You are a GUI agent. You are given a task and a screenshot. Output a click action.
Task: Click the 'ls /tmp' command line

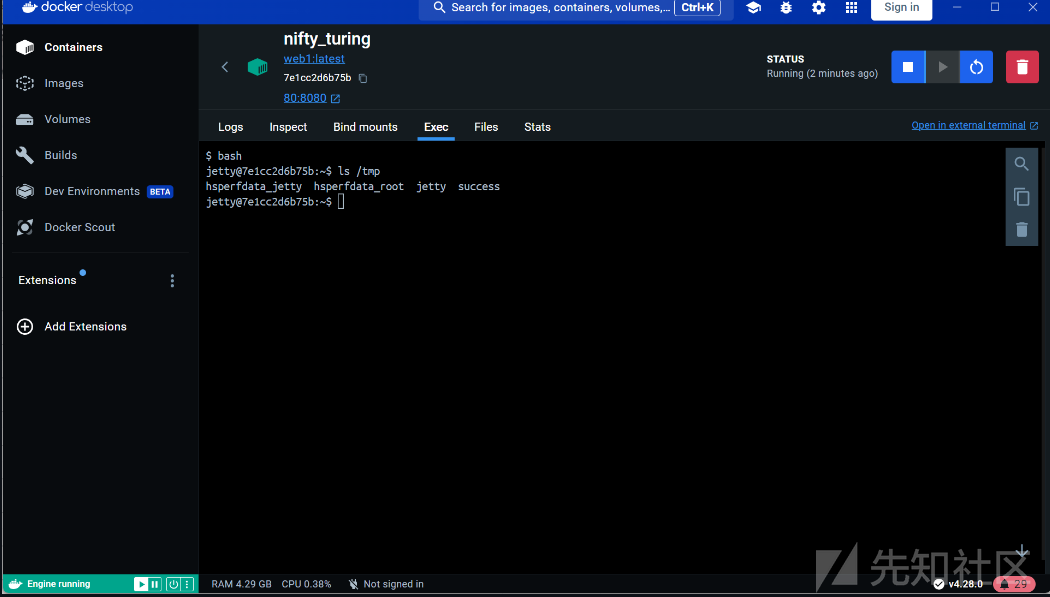point(359,171)
